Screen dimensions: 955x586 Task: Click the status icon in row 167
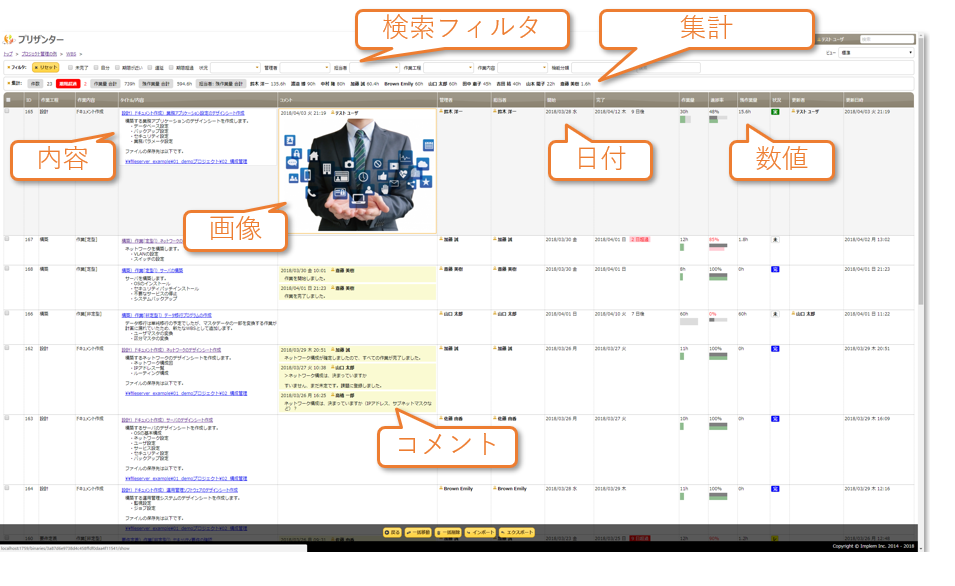click(x=775, y=240)
